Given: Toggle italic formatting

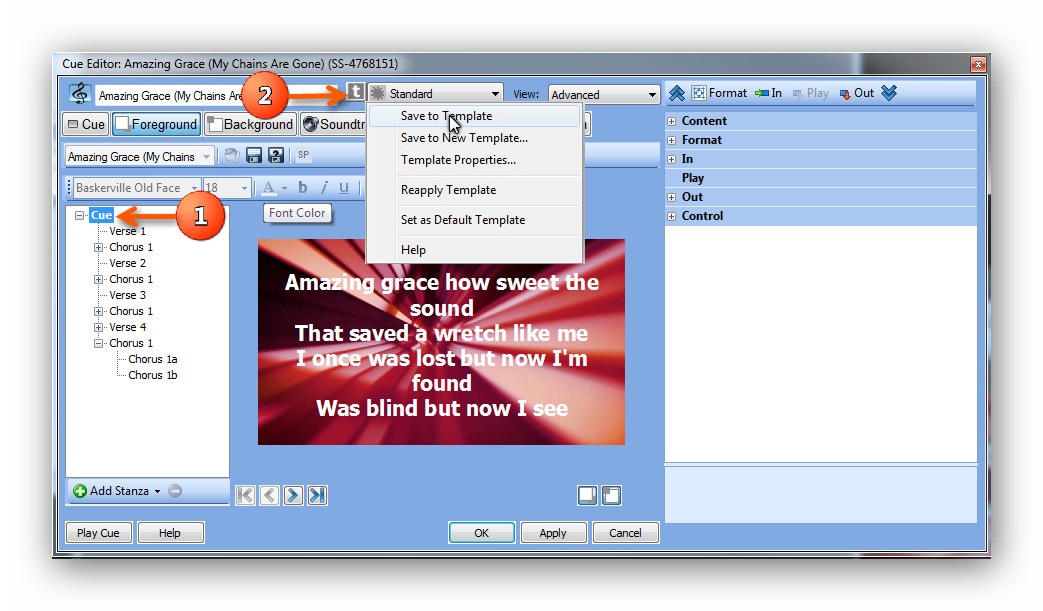Looking at the screenshot, I should tap(324, 187).
